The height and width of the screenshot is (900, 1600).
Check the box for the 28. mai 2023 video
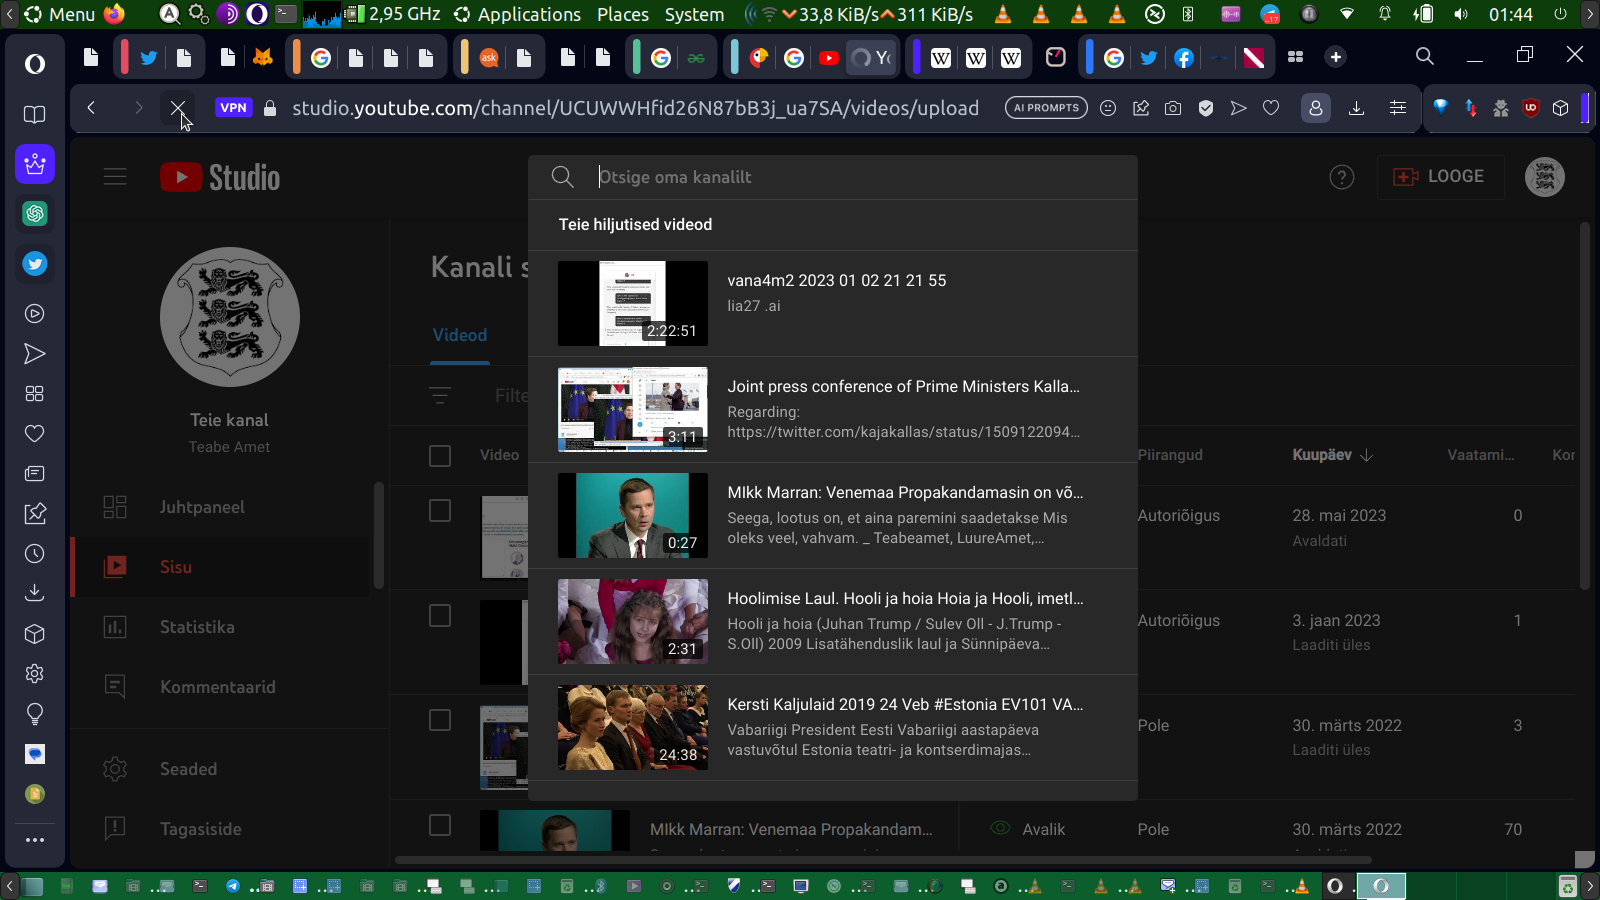pyautogui.click(x=440, y=511)
